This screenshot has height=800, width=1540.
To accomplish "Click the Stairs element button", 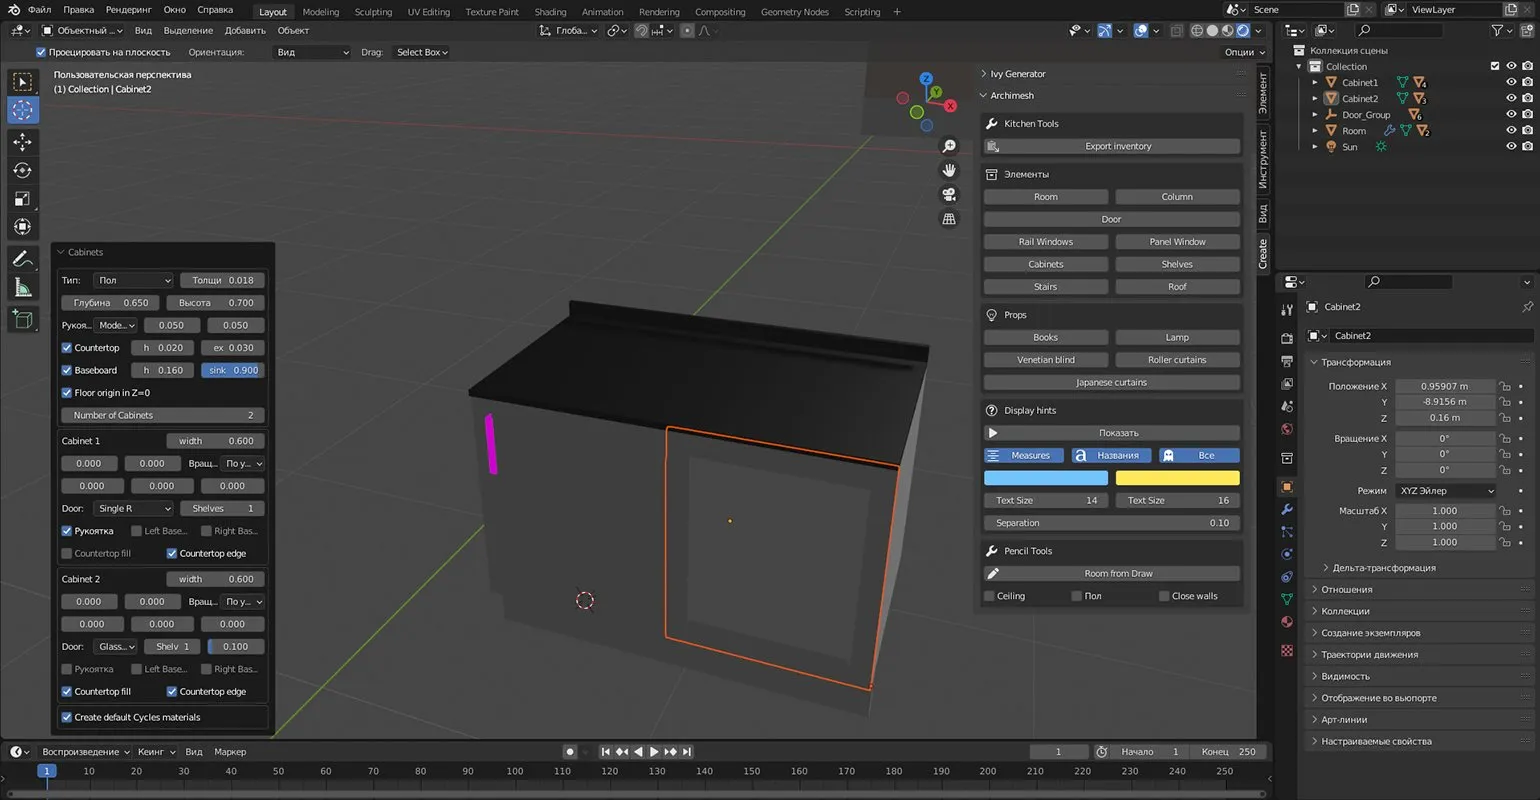I will tap(1045, 287).
